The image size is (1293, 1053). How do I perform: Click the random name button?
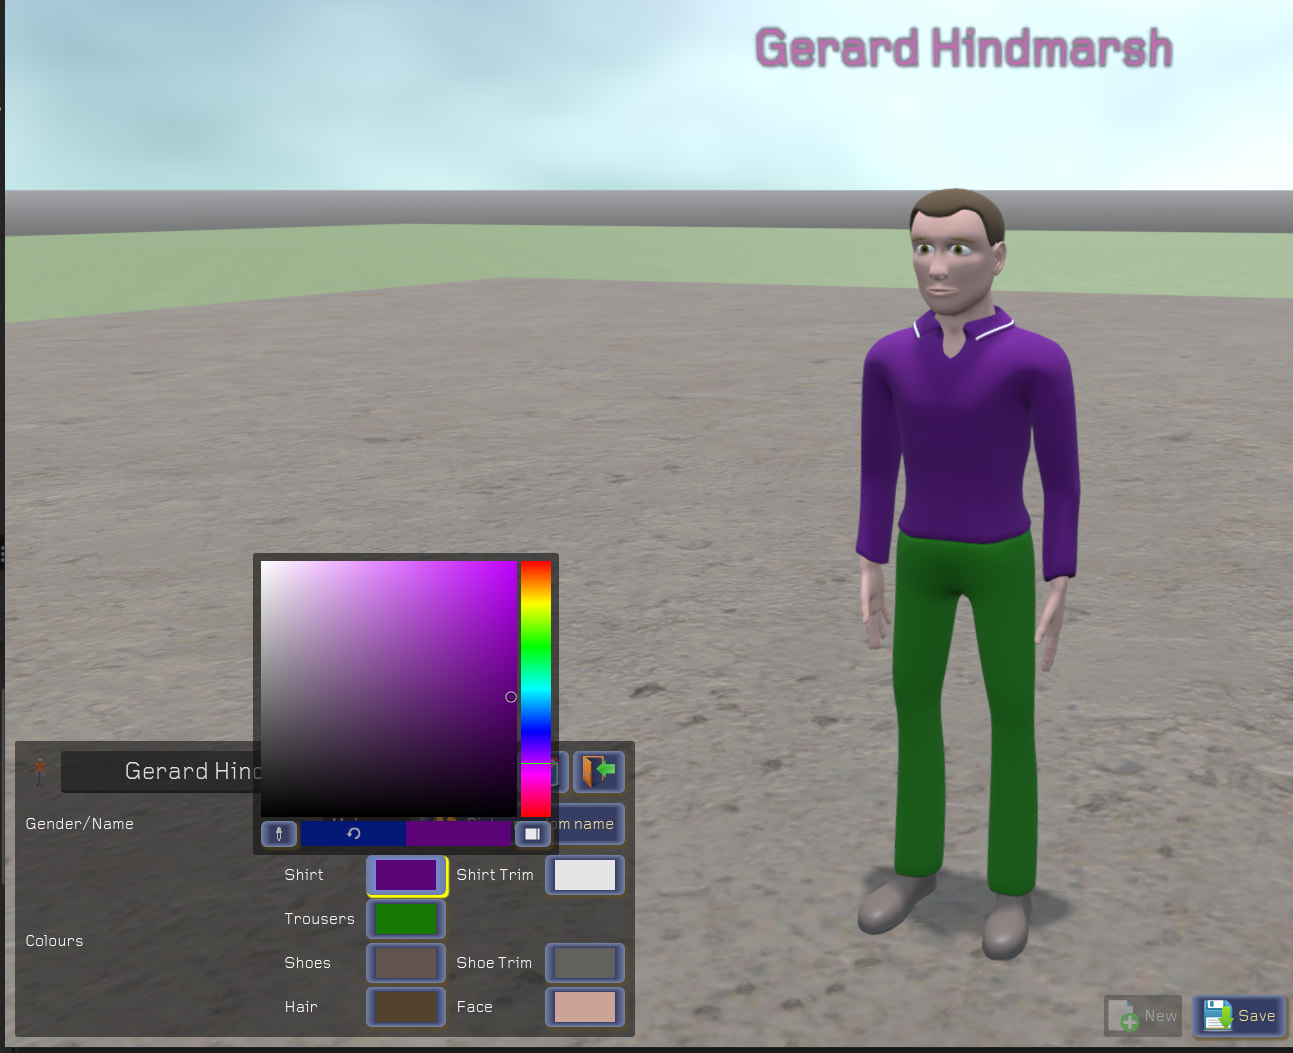pos(590,824)
